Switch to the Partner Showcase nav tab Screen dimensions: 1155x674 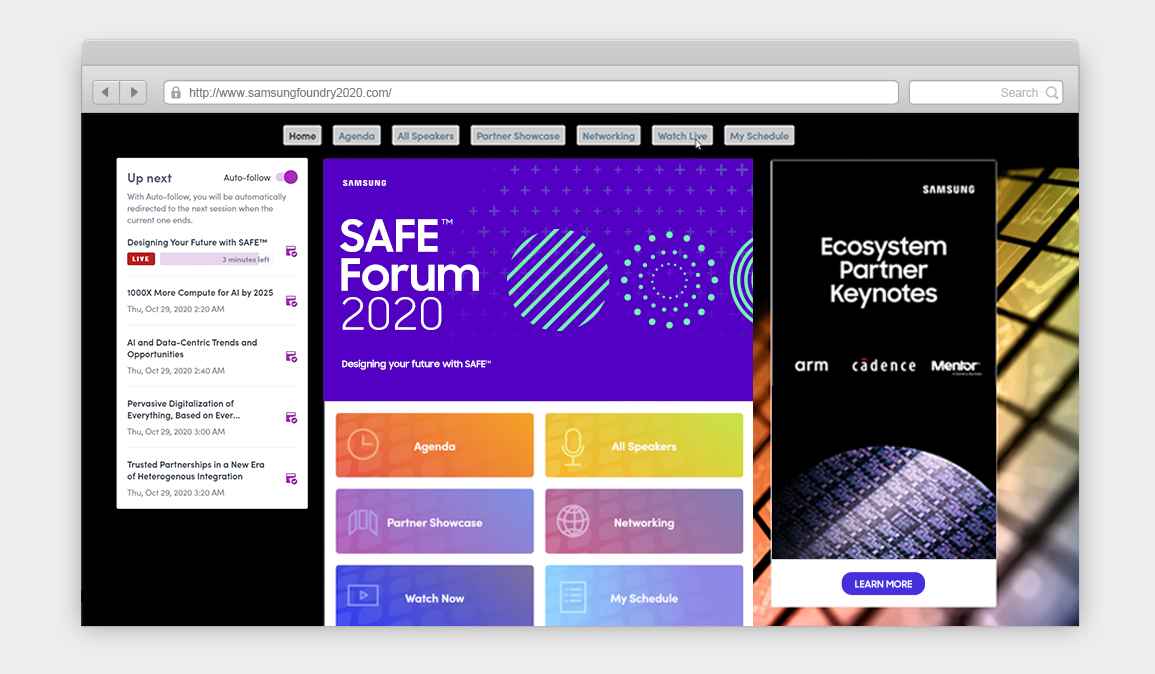click(517, 136)
